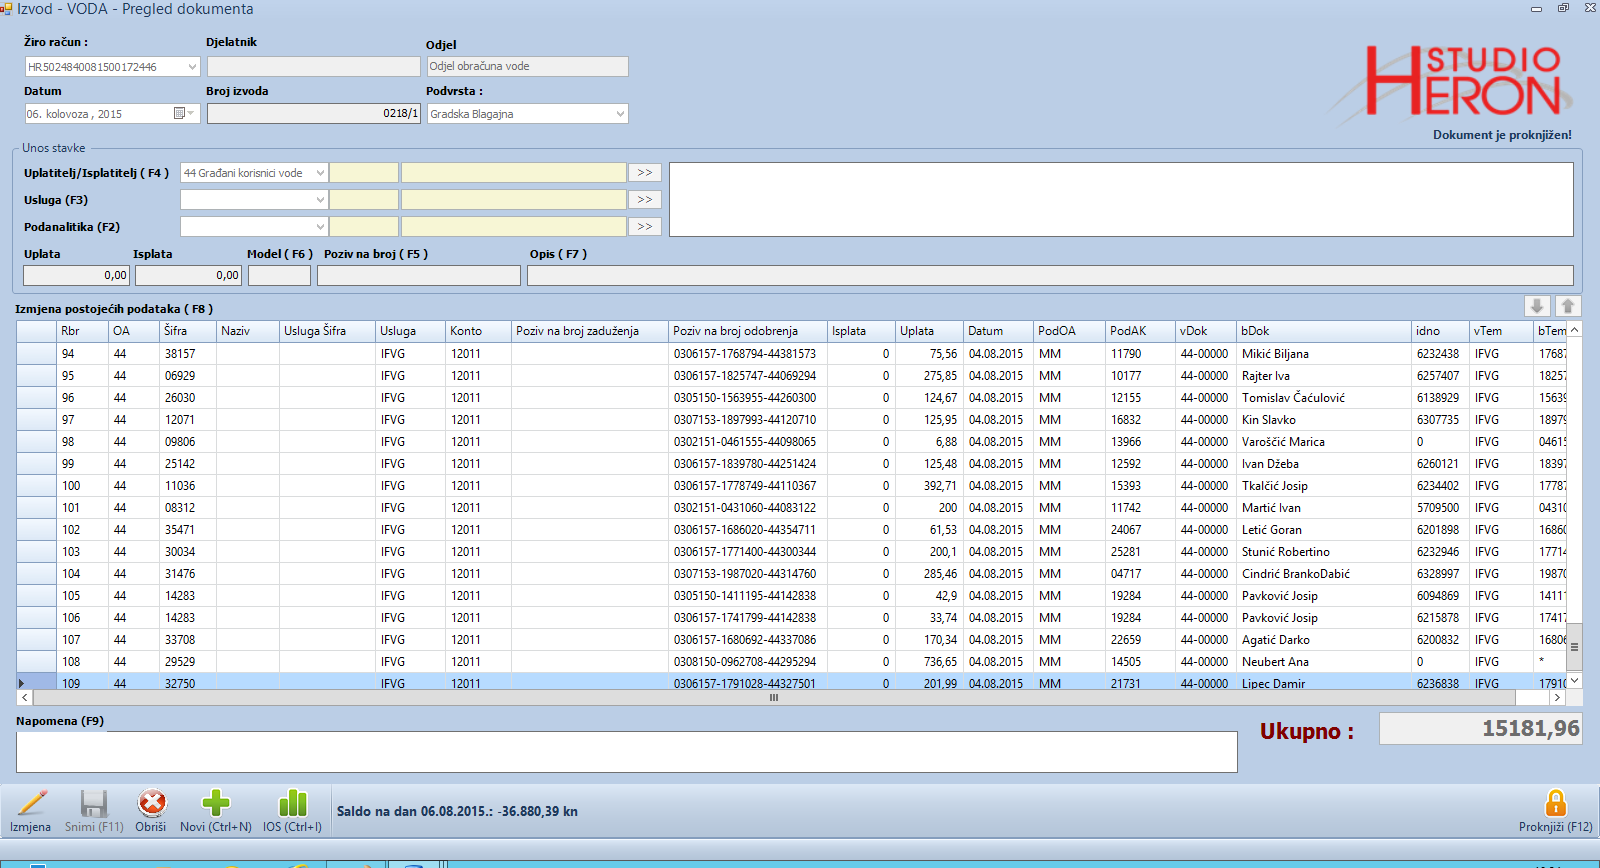Sort by Konto column header

point(479,331)
